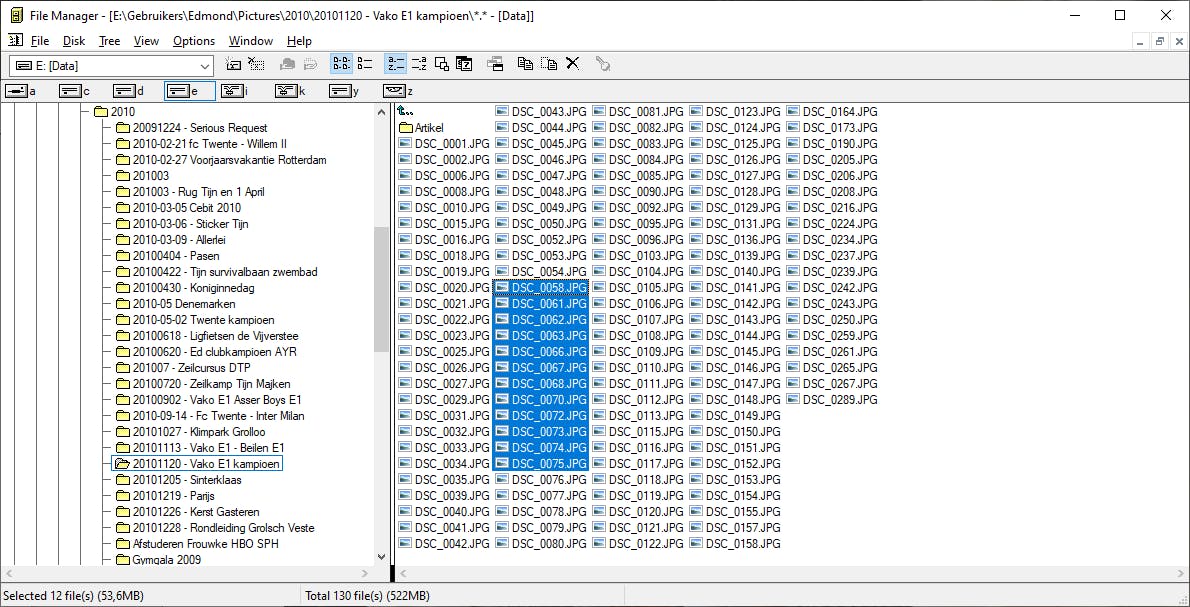The height and width of the screenshot is (607, 1190).
Task: Click file pane horizontal scrollbar right arrow
Action: 1181,574
